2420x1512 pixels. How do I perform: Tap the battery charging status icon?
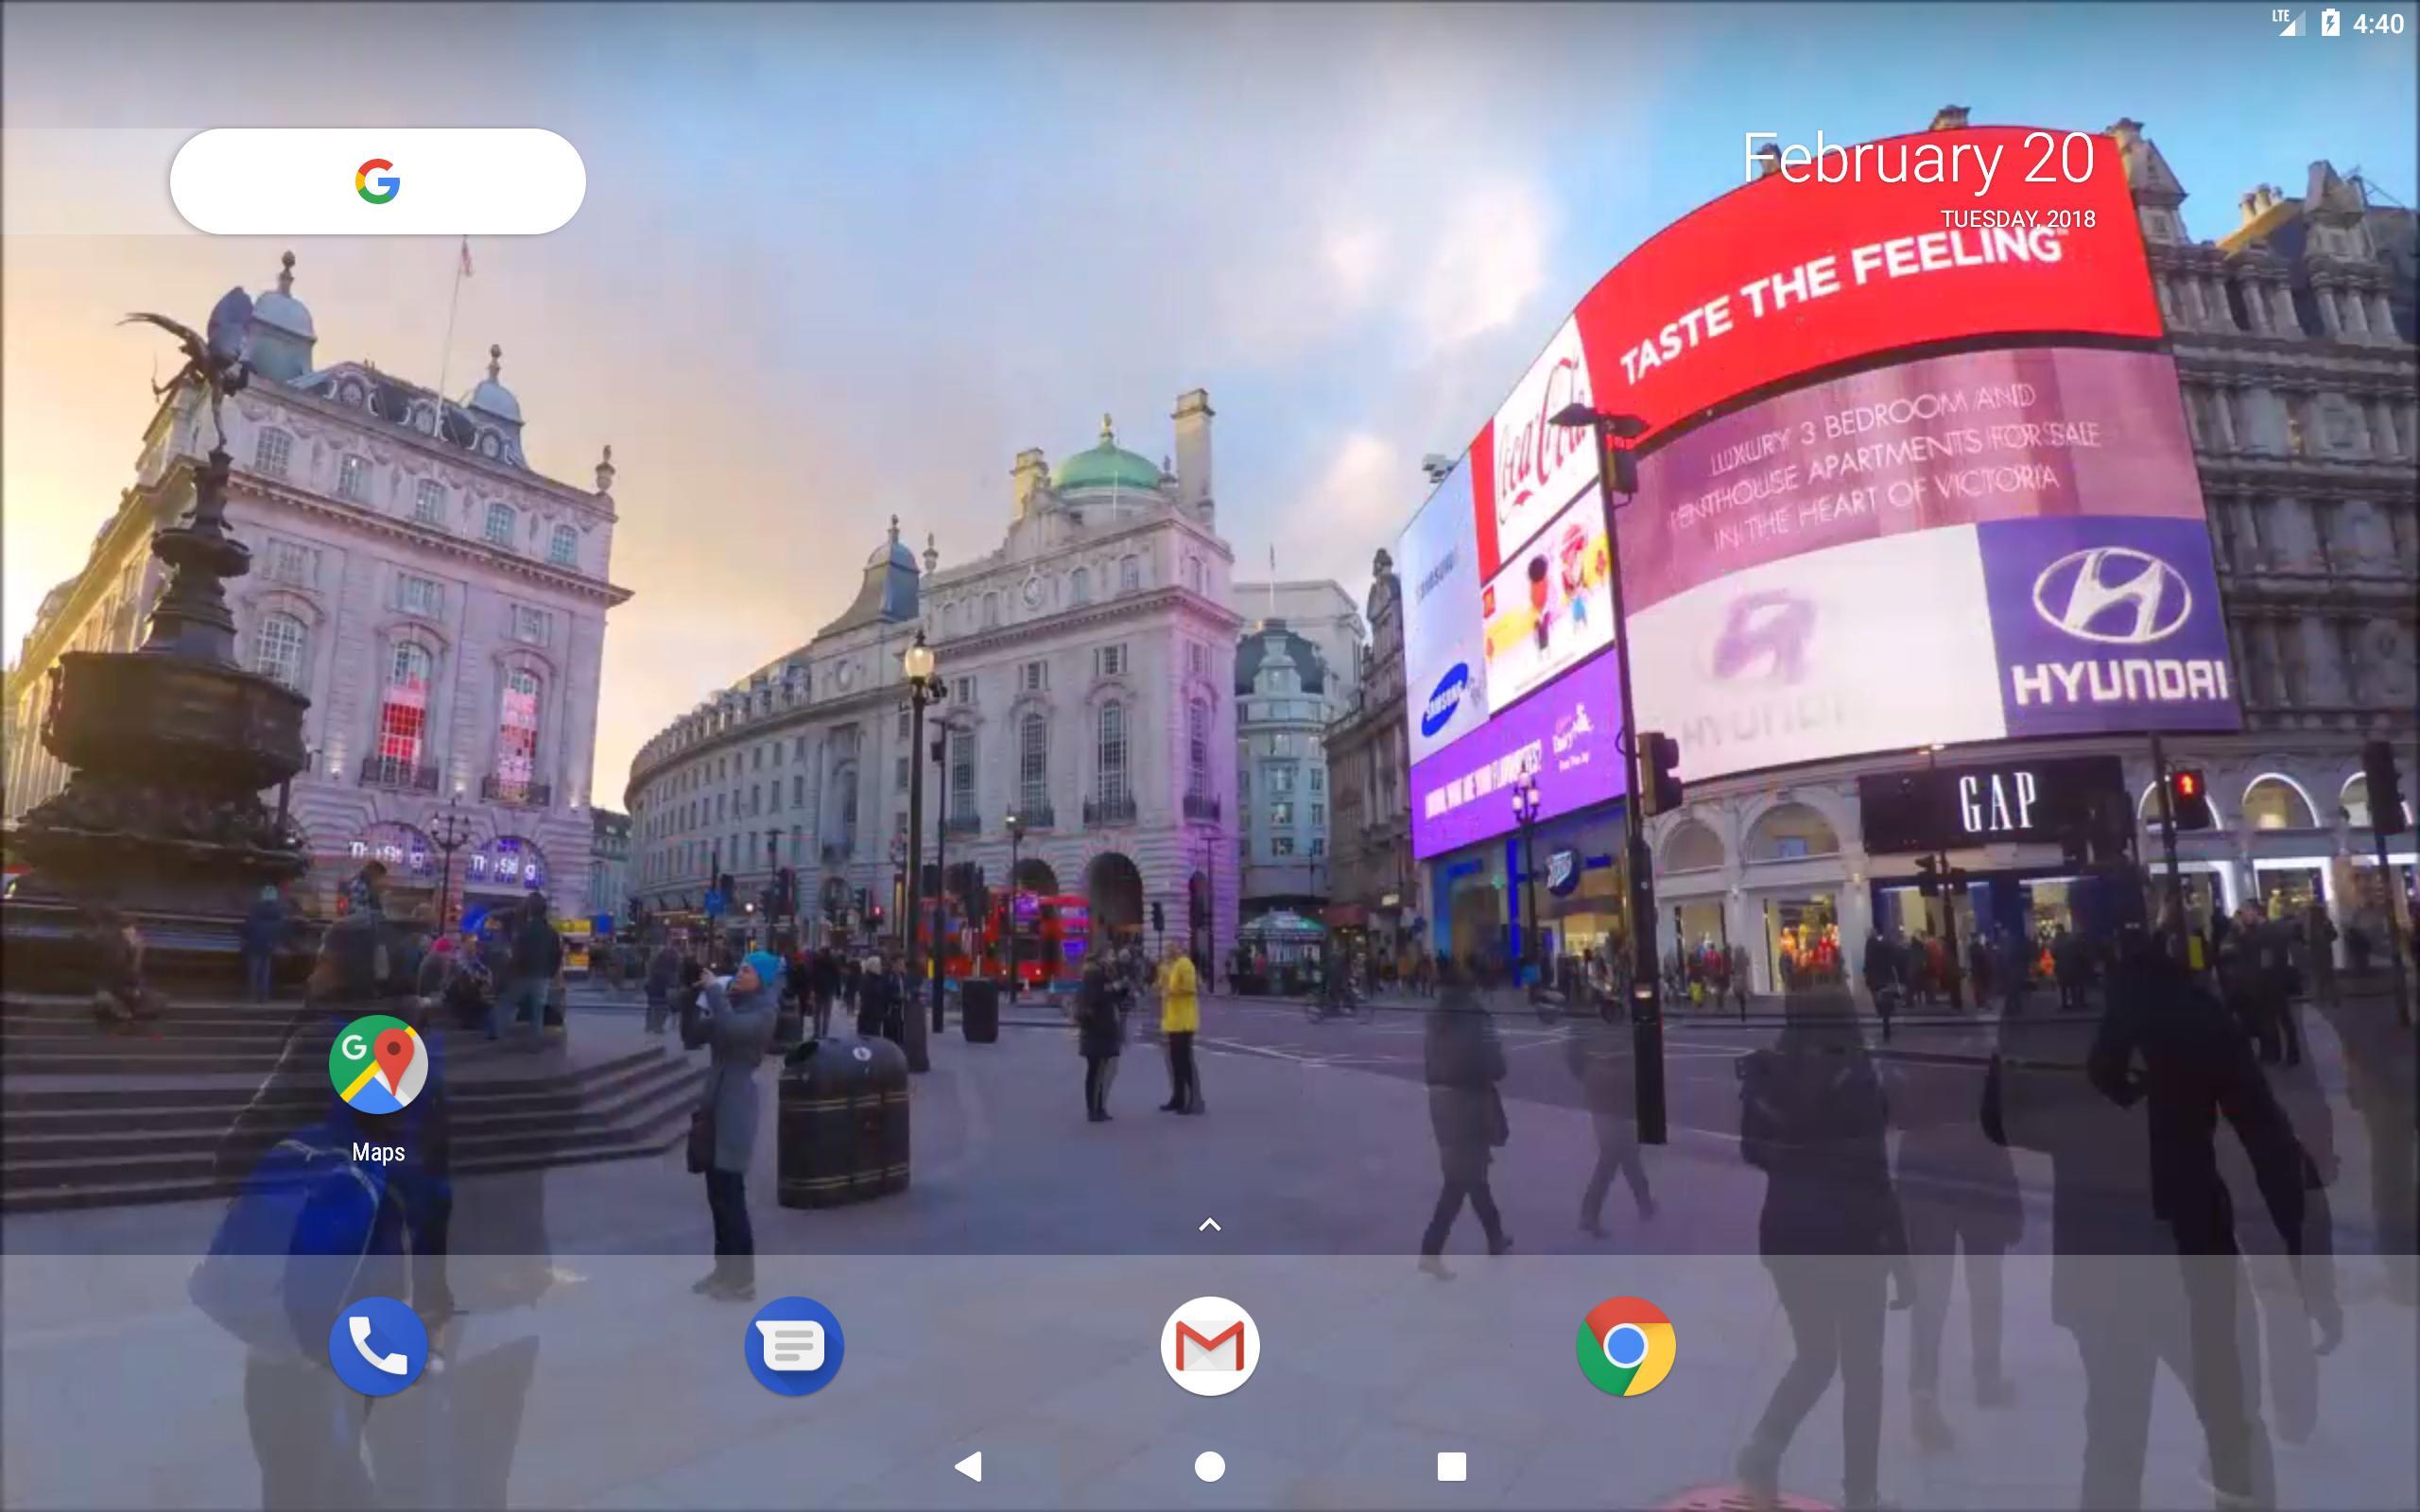coord(2330,23)
